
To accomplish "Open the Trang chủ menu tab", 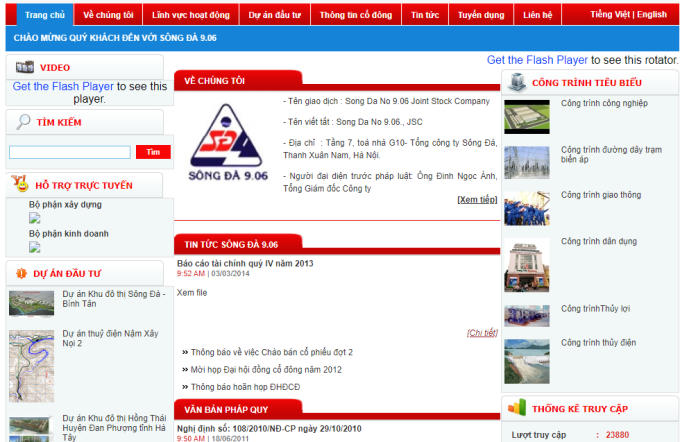I will (x=44, y=16).
